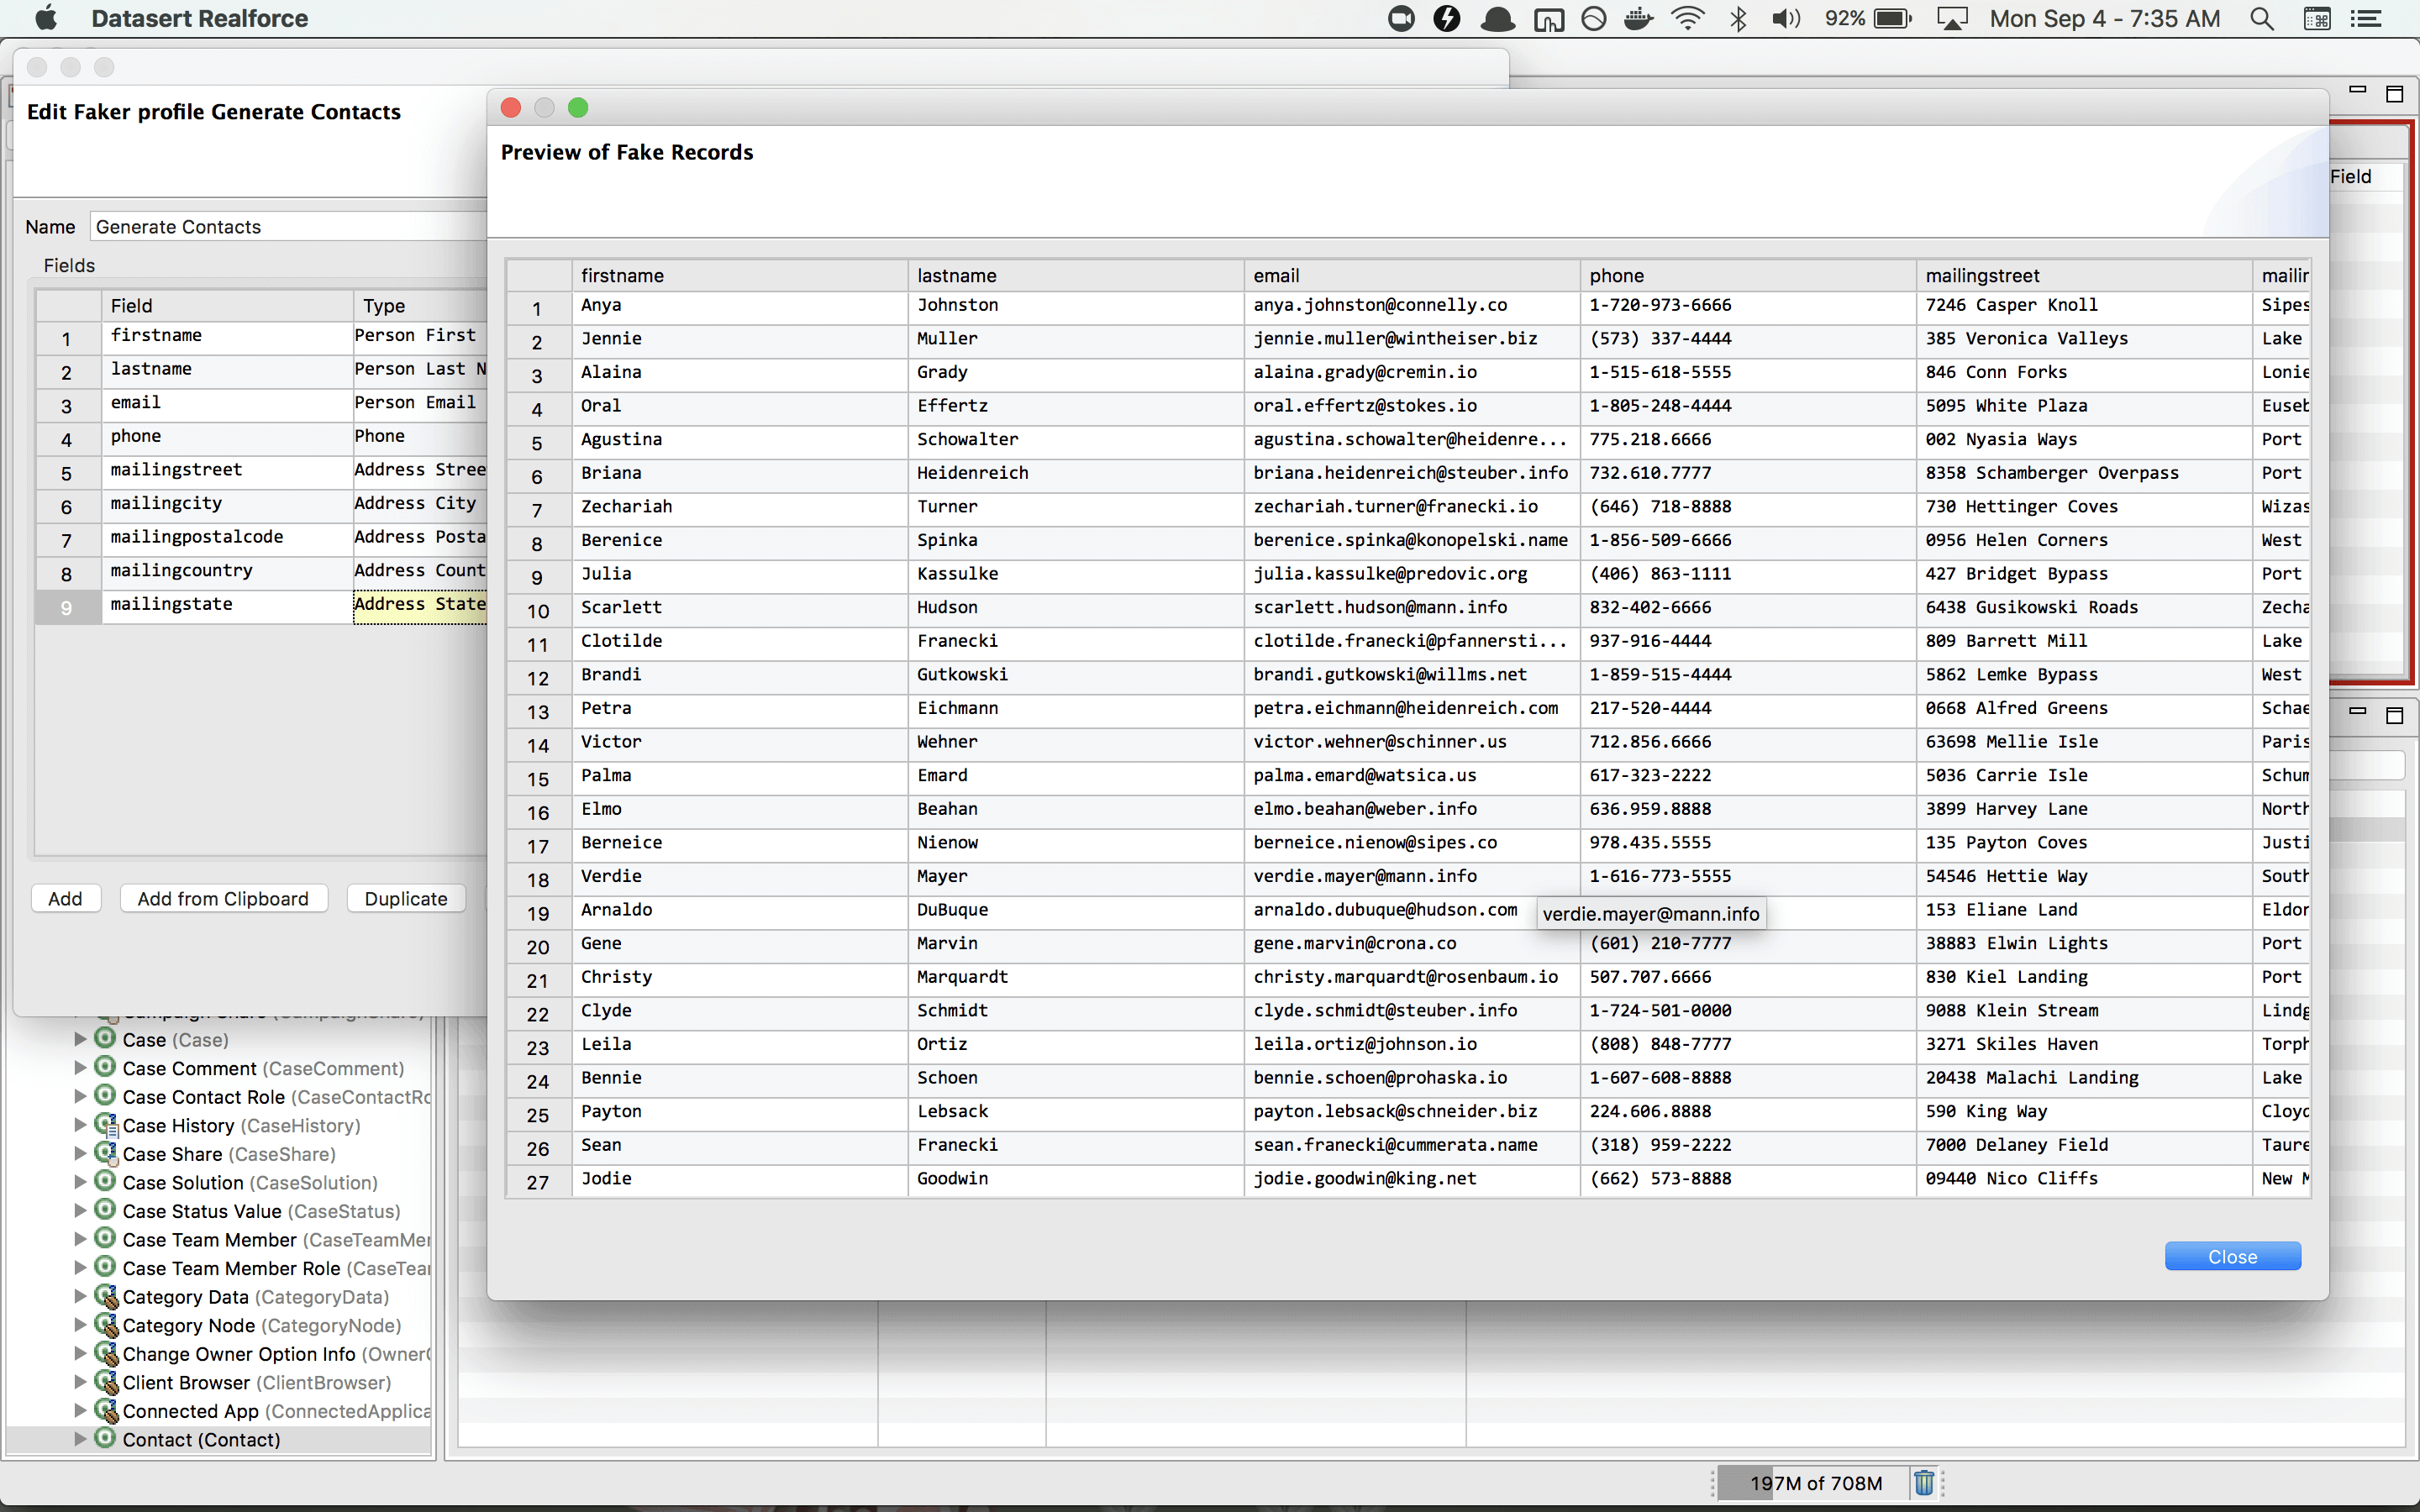Viewport: 2420px width, 1512px height.
Task: Click the garbage collector trash icon
Action: tap(1923, 1483)
